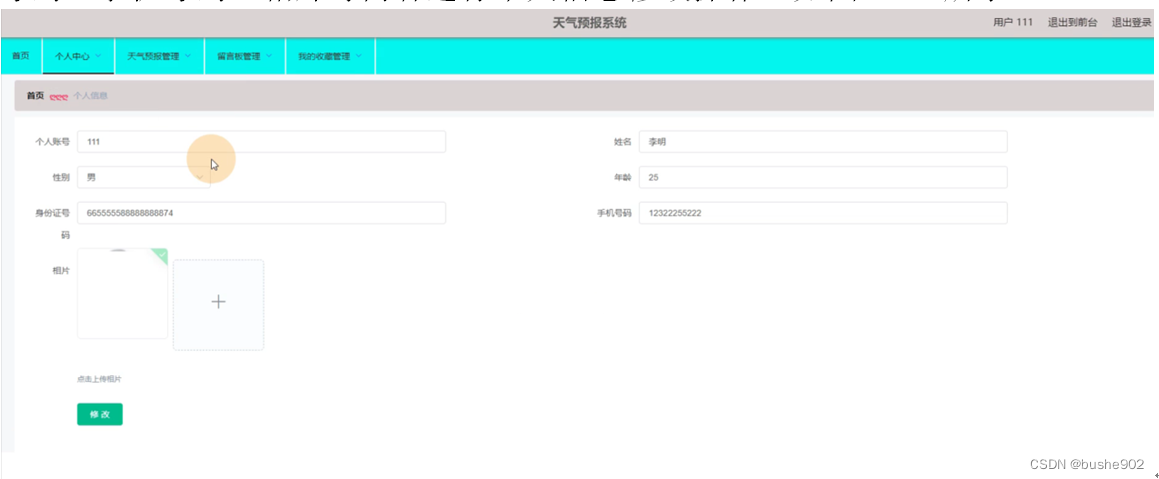Open the 天气预报管理 menu
The image size is (1159, 479).
(x=159, y=56)
